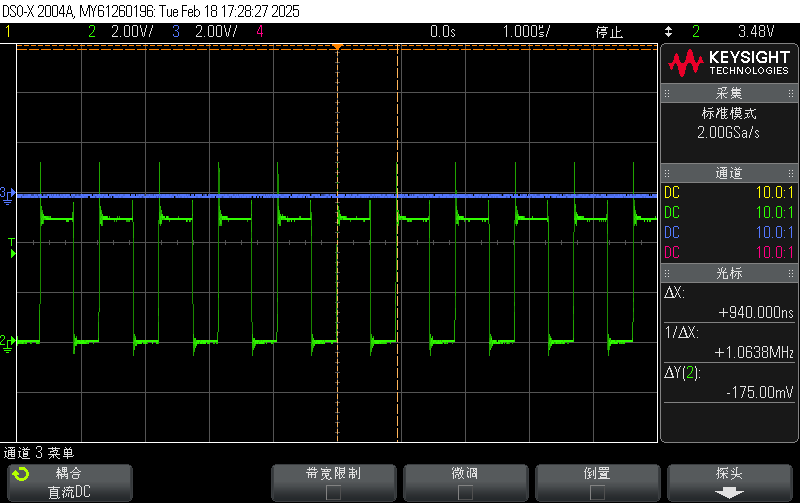Click the trigger level T marker

(x=12, y=247)
